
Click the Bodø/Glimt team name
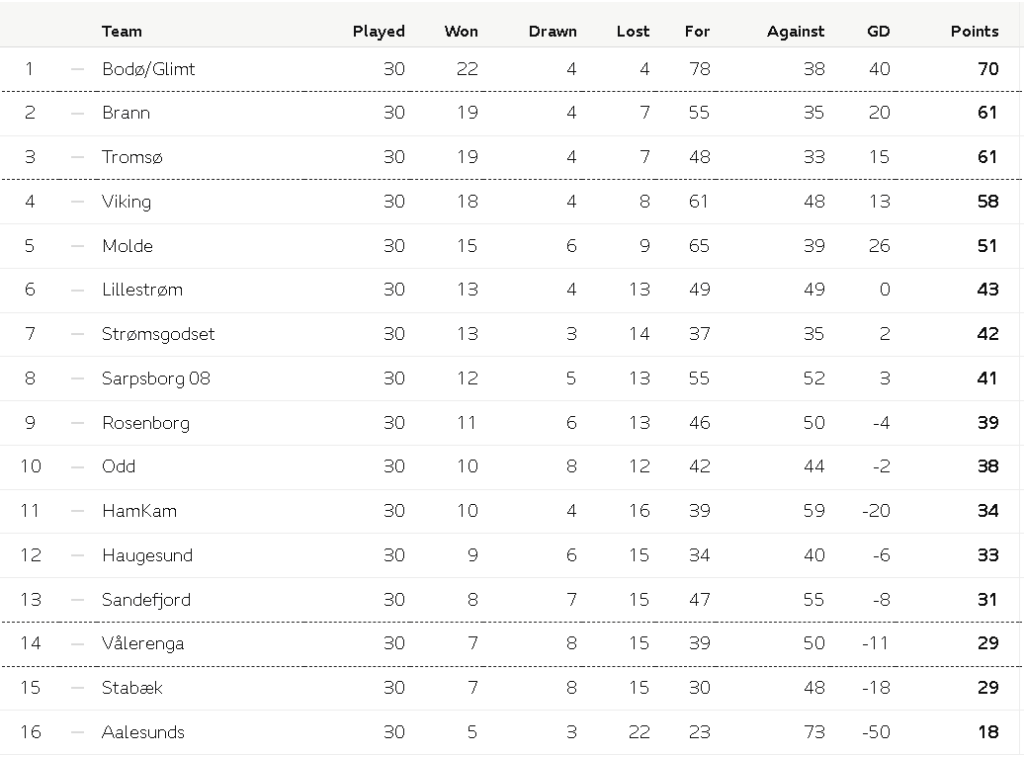149,69
